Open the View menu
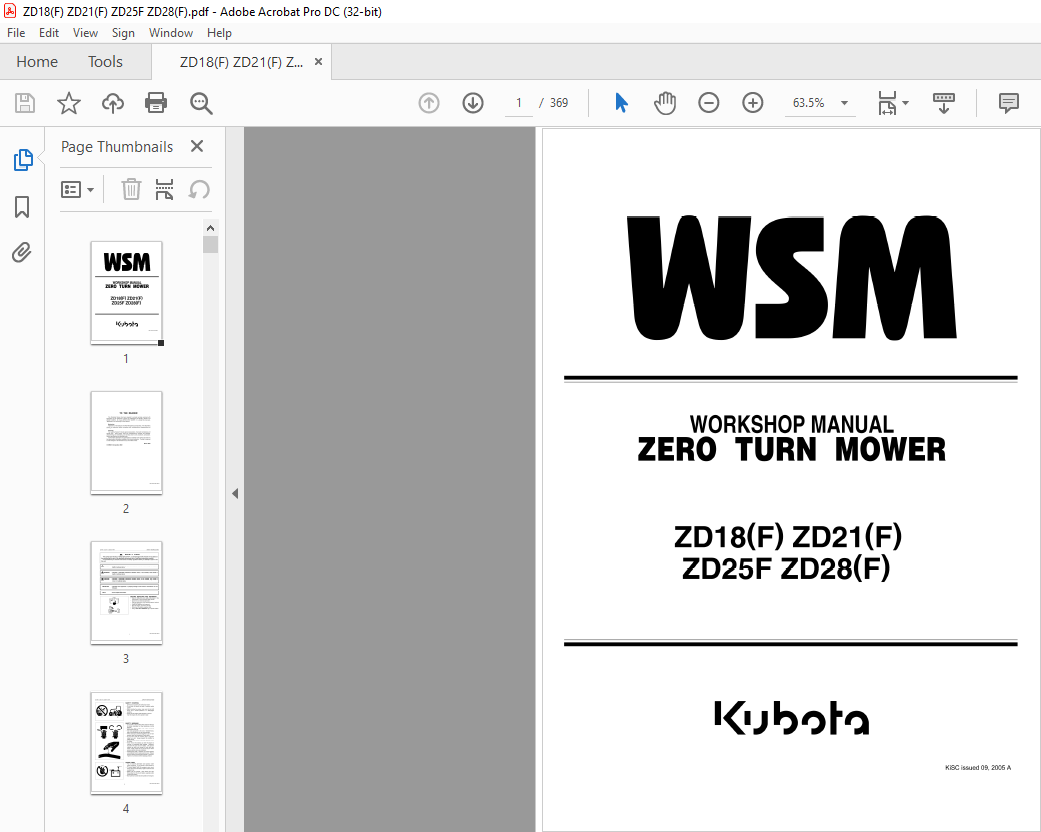This screenshot has width=1041, height=832. pyautogui.click(x=85, y=33)
